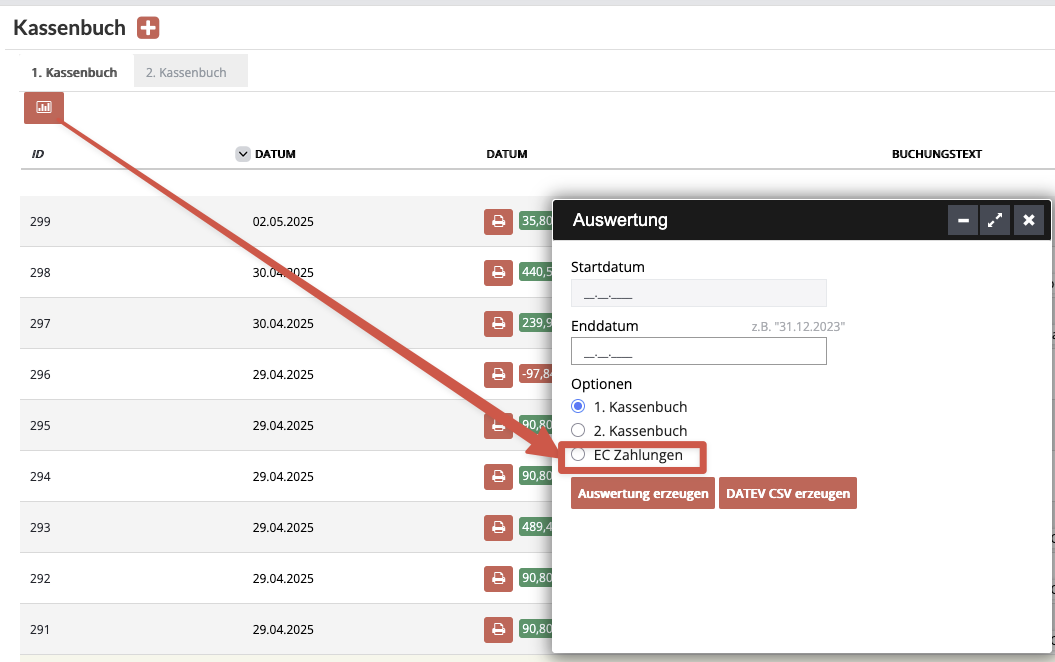The height and width of the screenshot is (662, 1055).
Task: Open the statistics chart icon above the table
Action: [42, 106]
